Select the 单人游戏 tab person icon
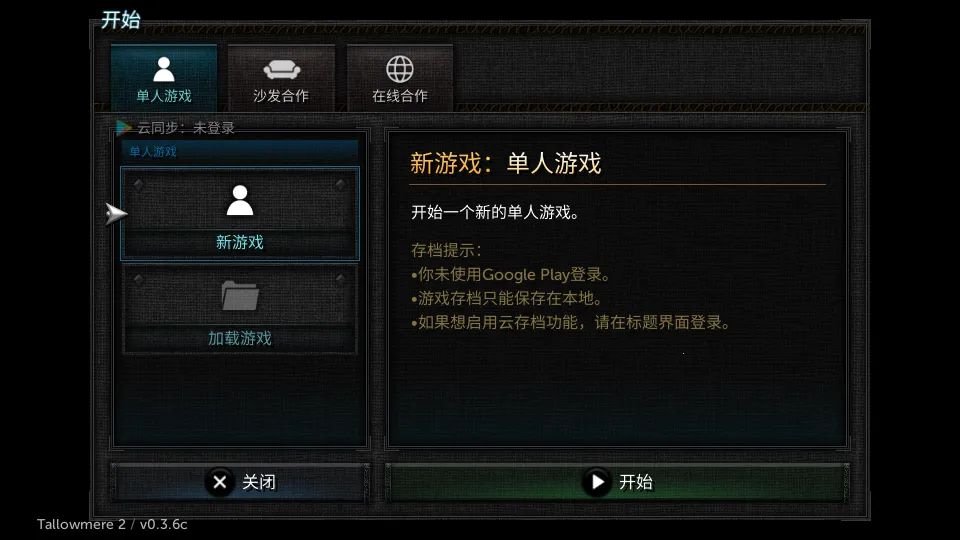The image size is (960, 540). 163,69
